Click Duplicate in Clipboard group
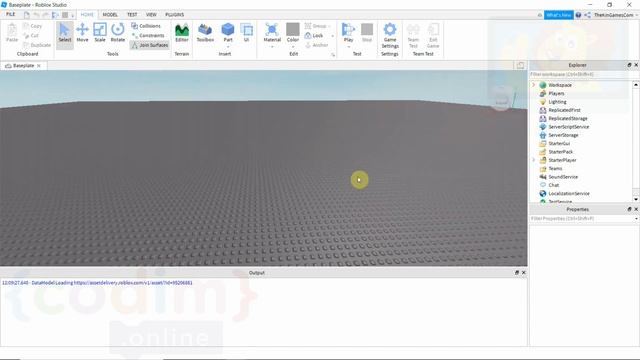The height and width of the screenshot is (360, 640). (37, 45)
